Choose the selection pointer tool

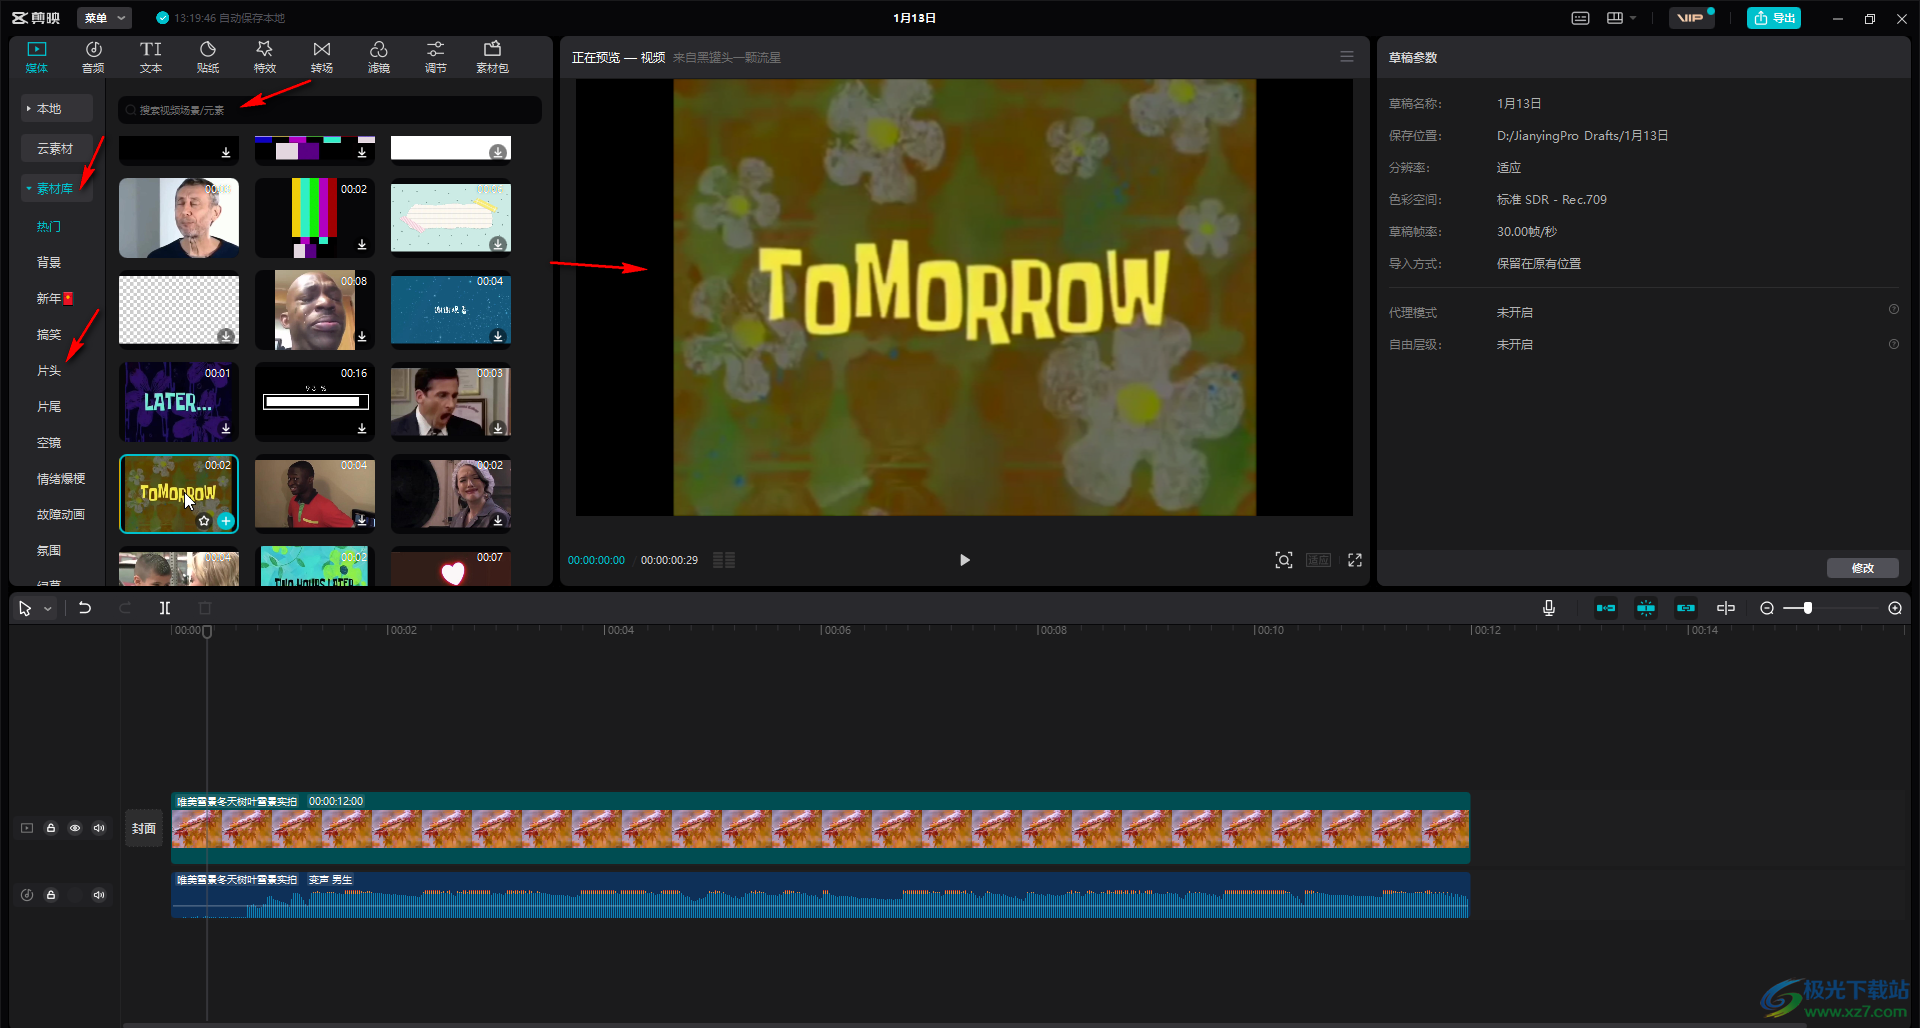[x=25, y=608]
